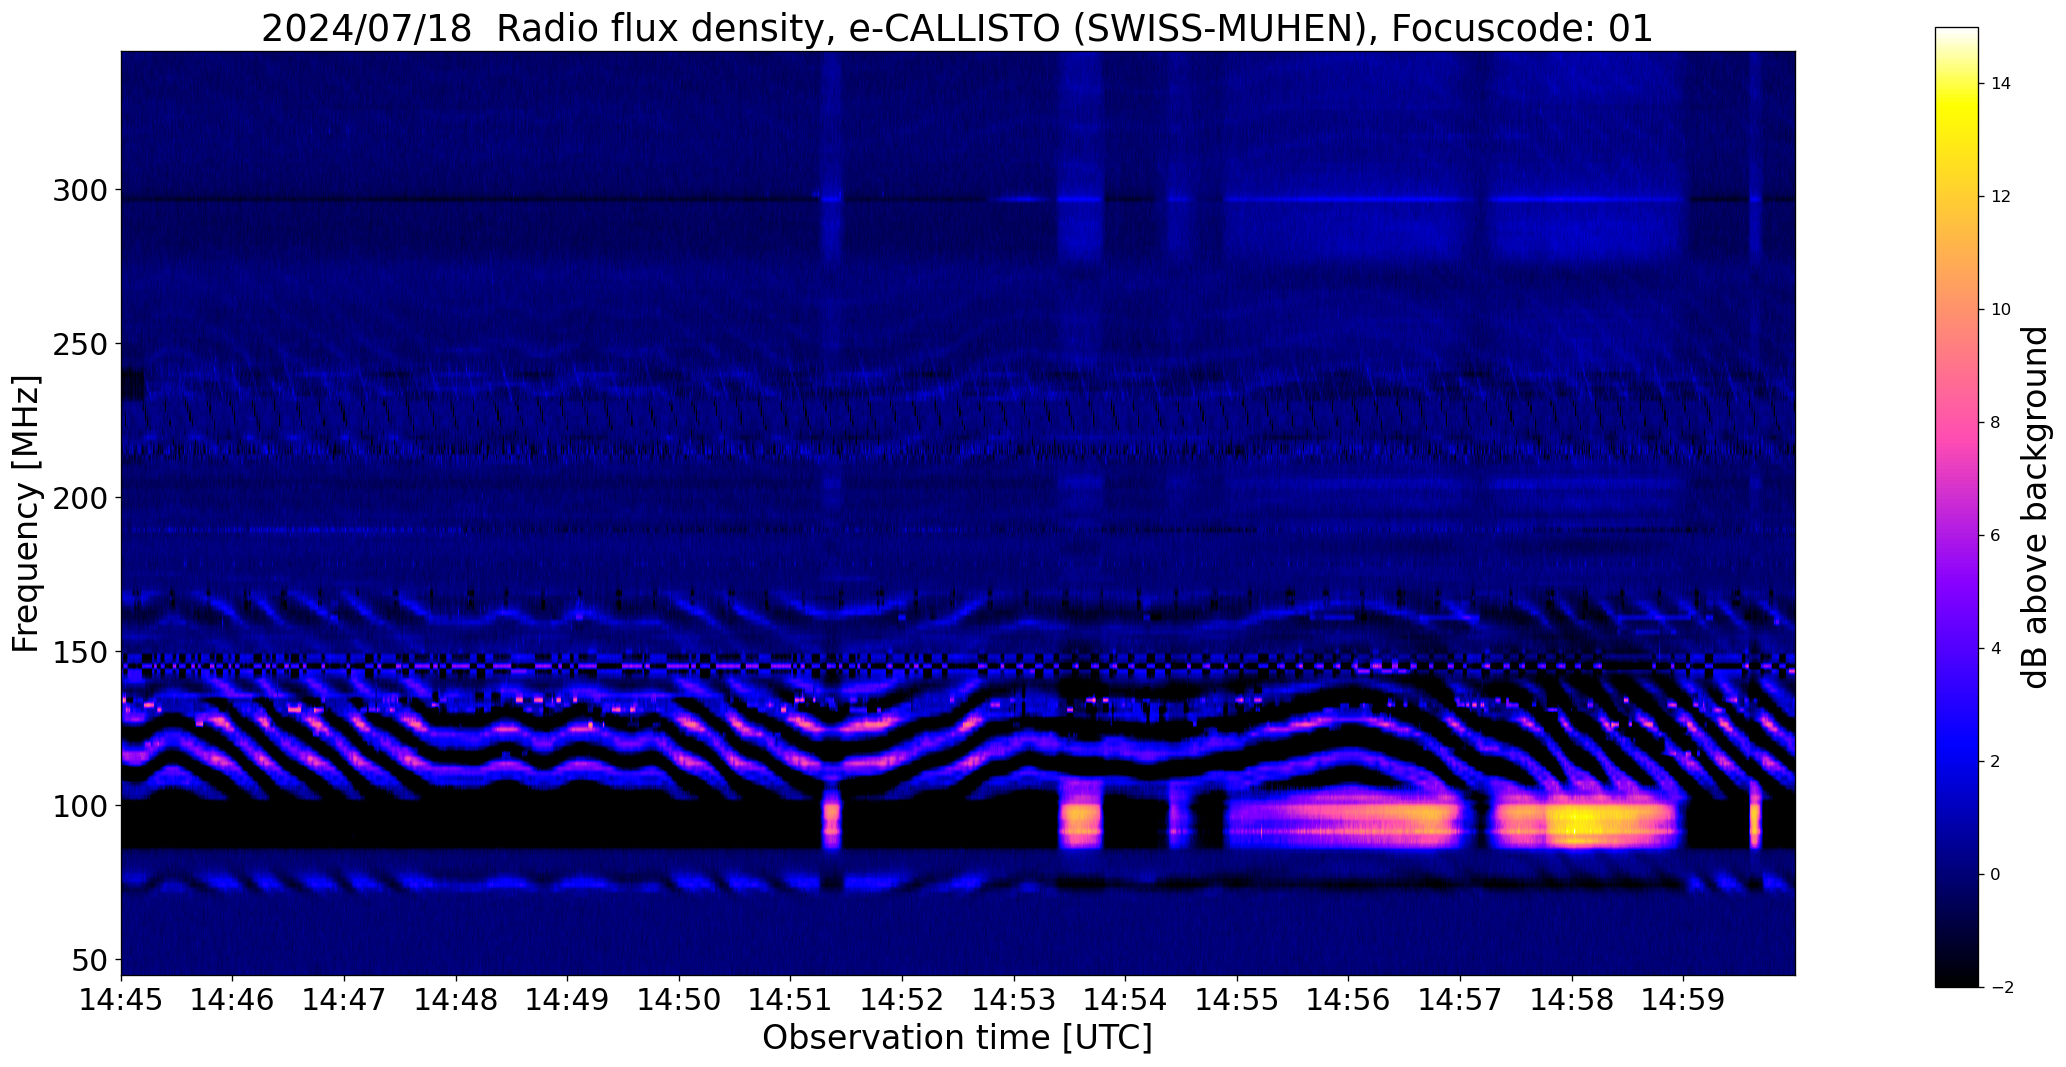This screenshot has width=2066, height=1067.
Task: Click the 14:53 time tick label
Action: pos(1014,999)
